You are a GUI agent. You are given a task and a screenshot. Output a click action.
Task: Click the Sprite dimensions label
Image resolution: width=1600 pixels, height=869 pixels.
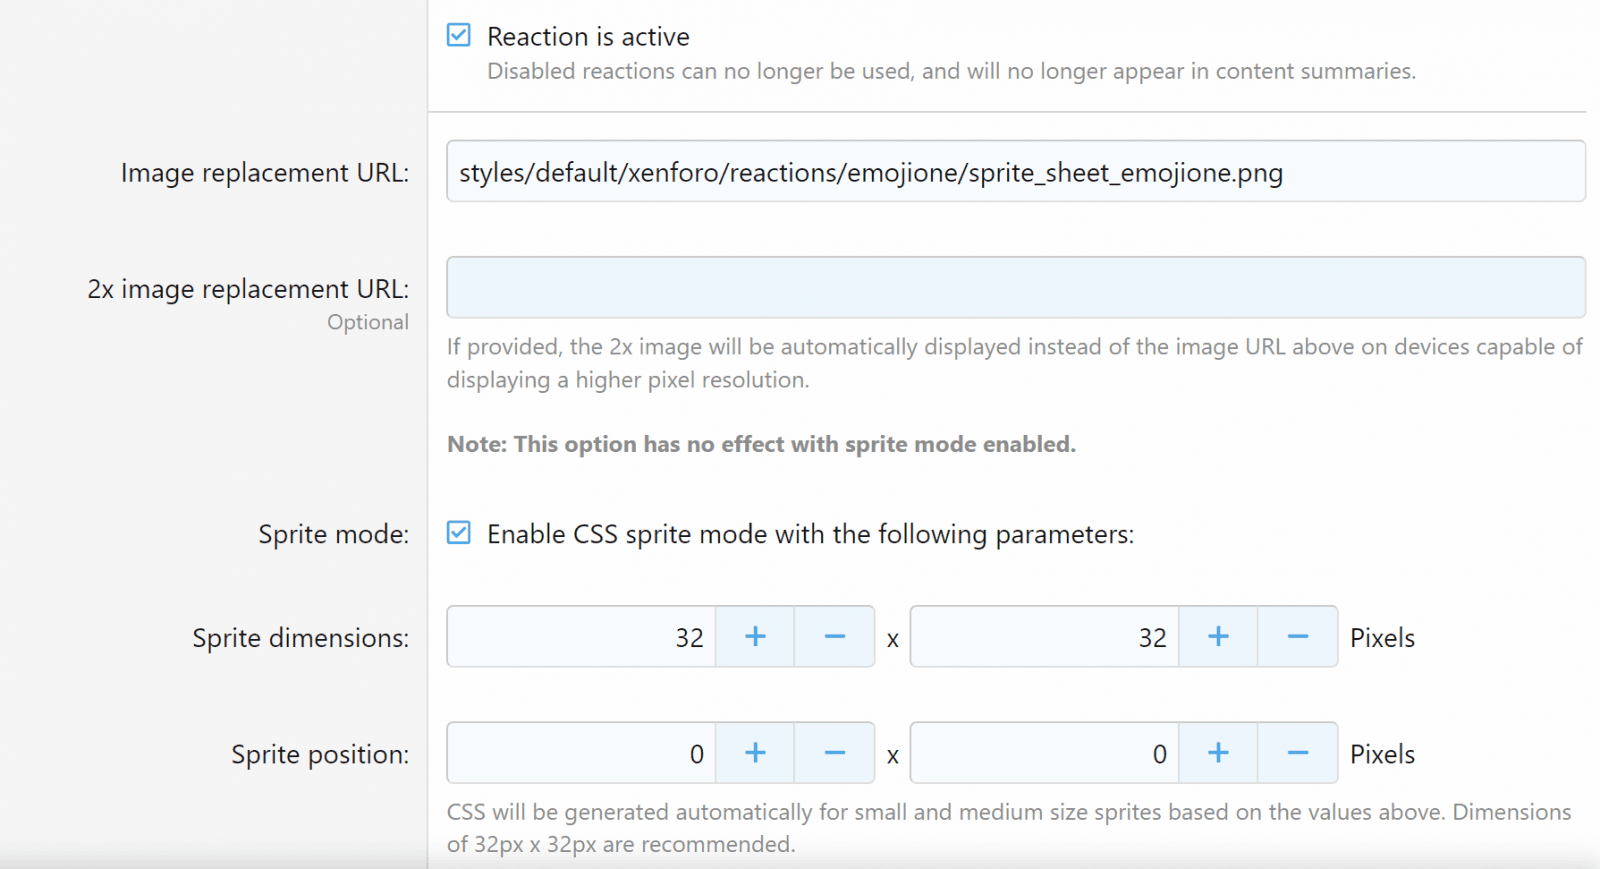[300, 638]
